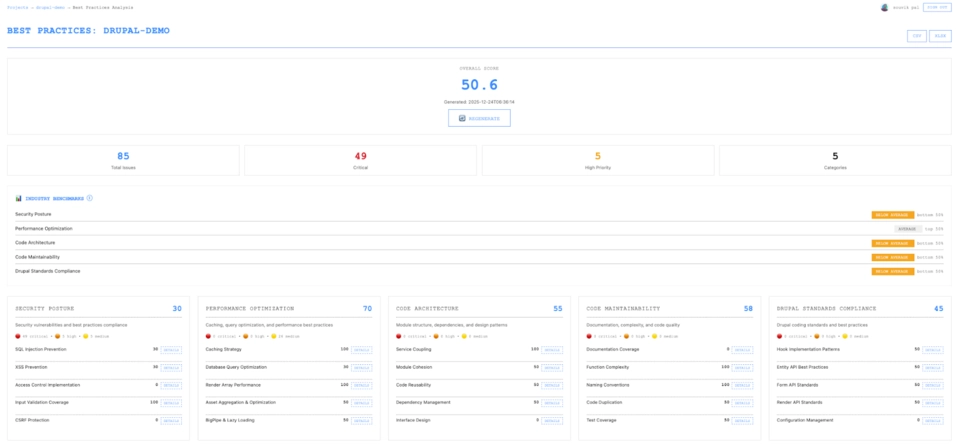960x446 pixels.
Task: Show Render Array Performance details
Action: coord(361,385)
